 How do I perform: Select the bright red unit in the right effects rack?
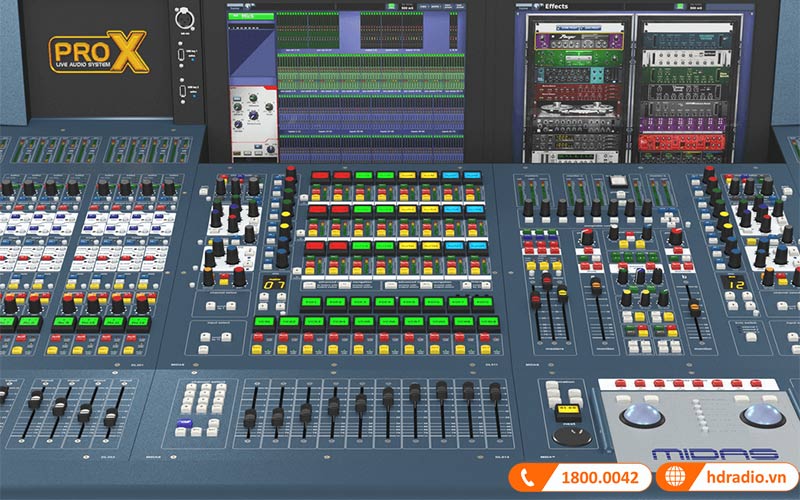point(681,141)
